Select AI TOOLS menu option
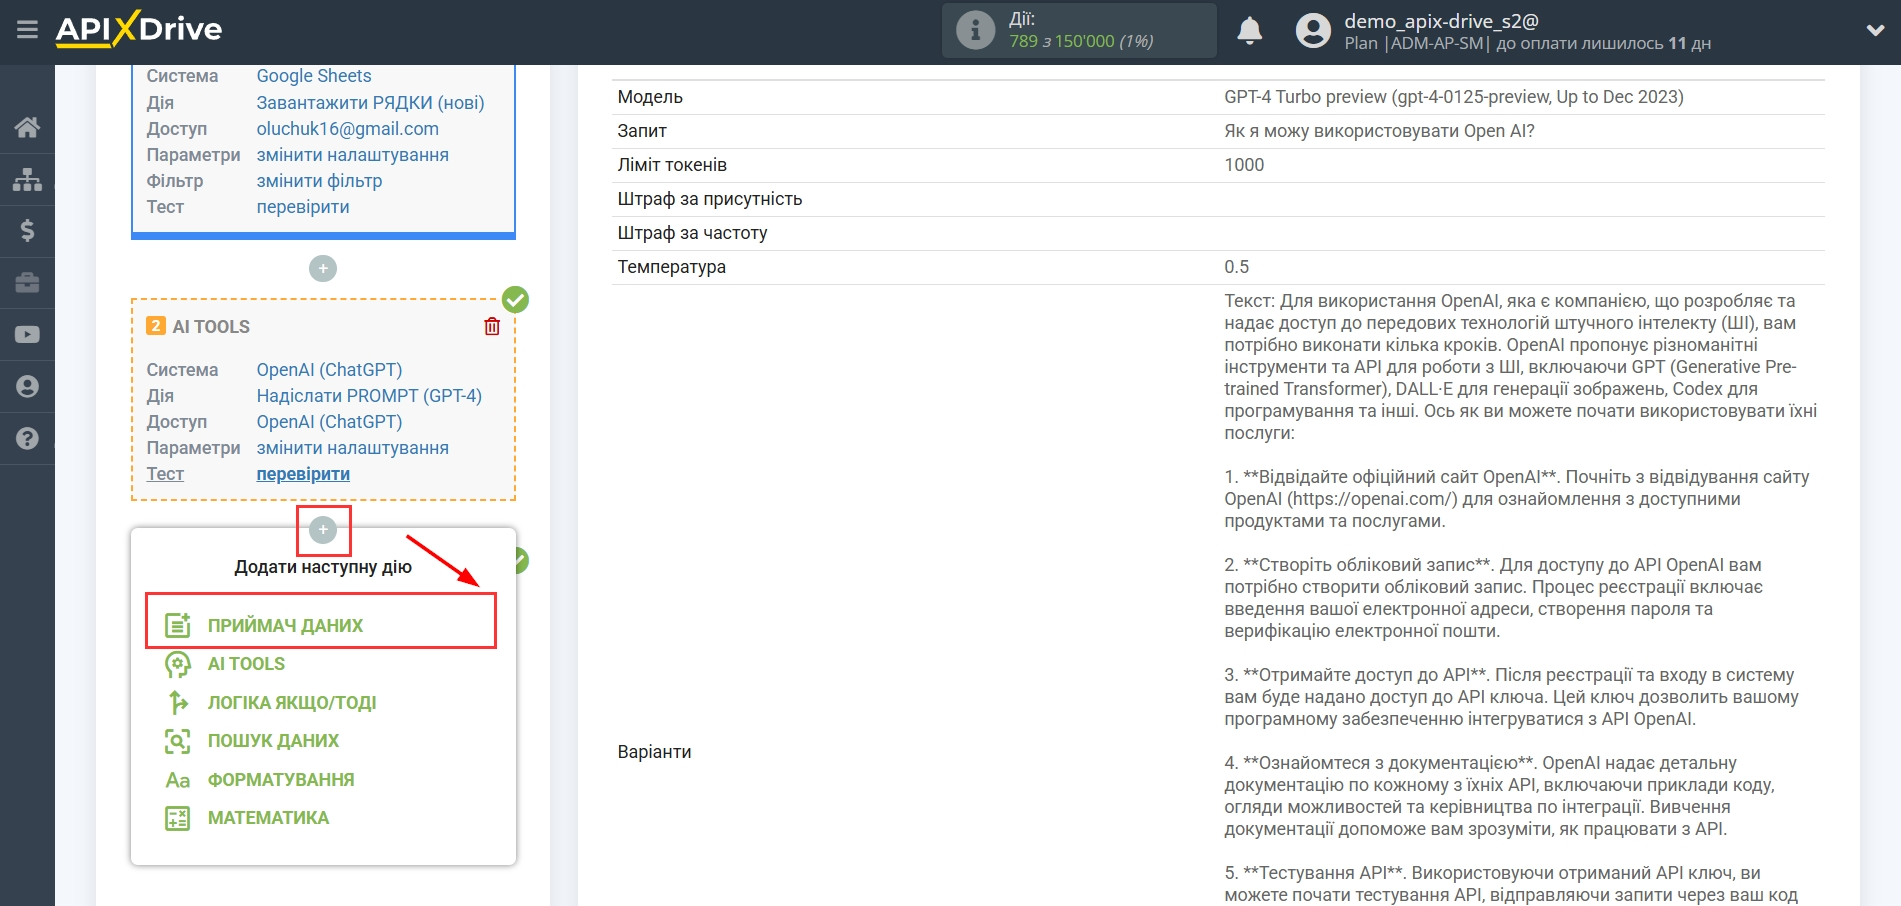 (246, 664)
